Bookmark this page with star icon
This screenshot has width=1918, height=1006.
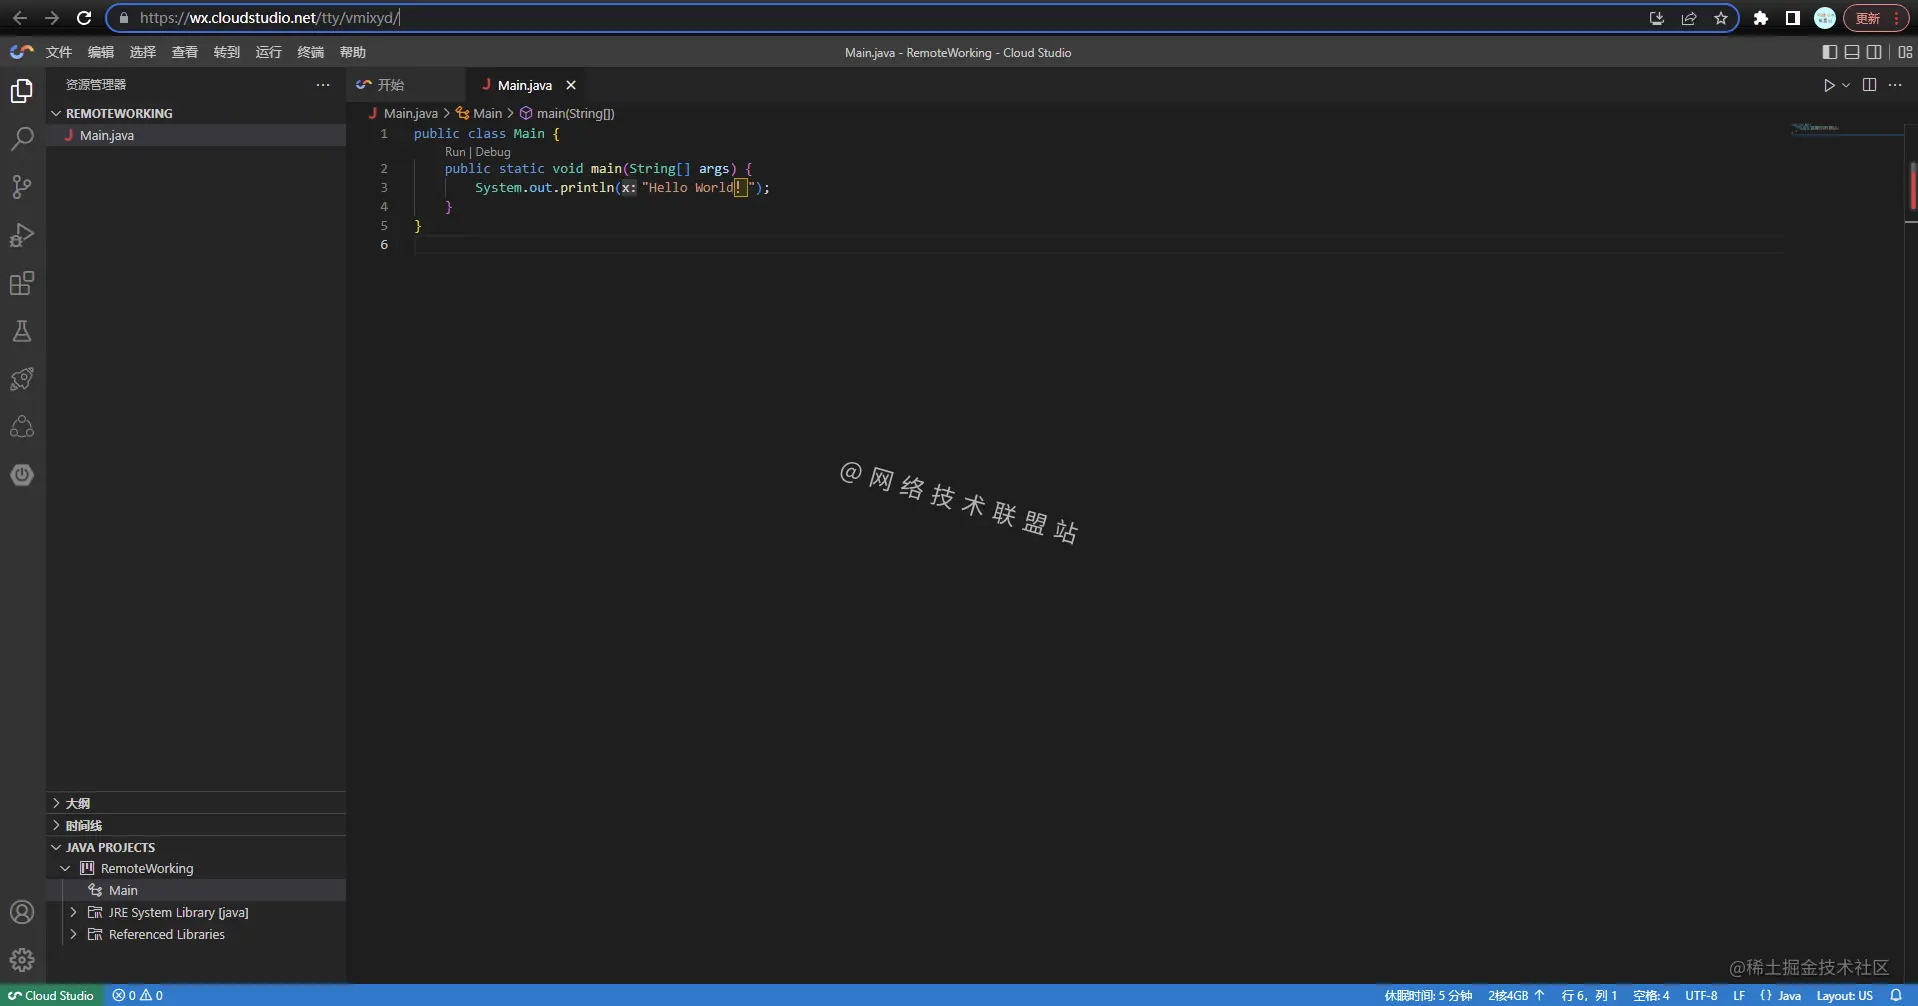(x=1721, y=18)
